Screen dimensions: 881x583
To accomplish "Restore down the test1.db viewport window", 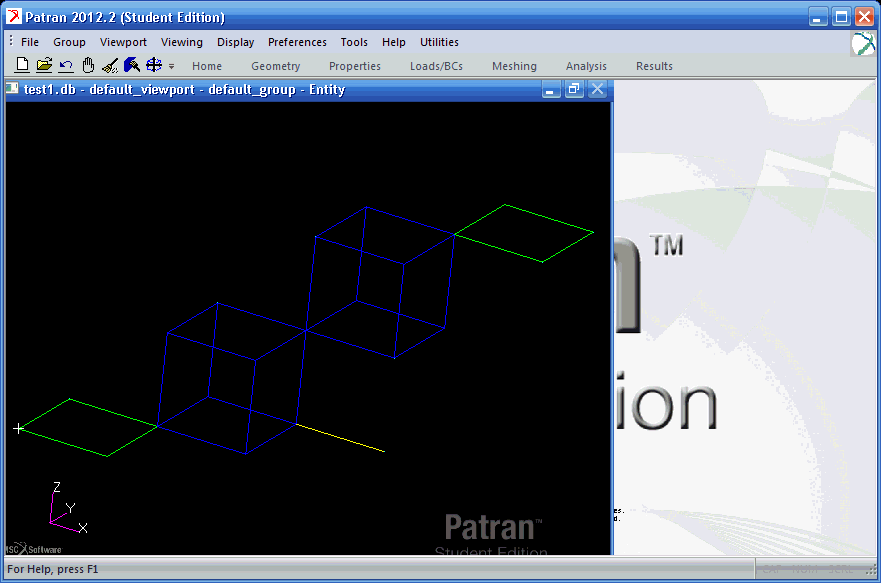I will coord(574,89).
